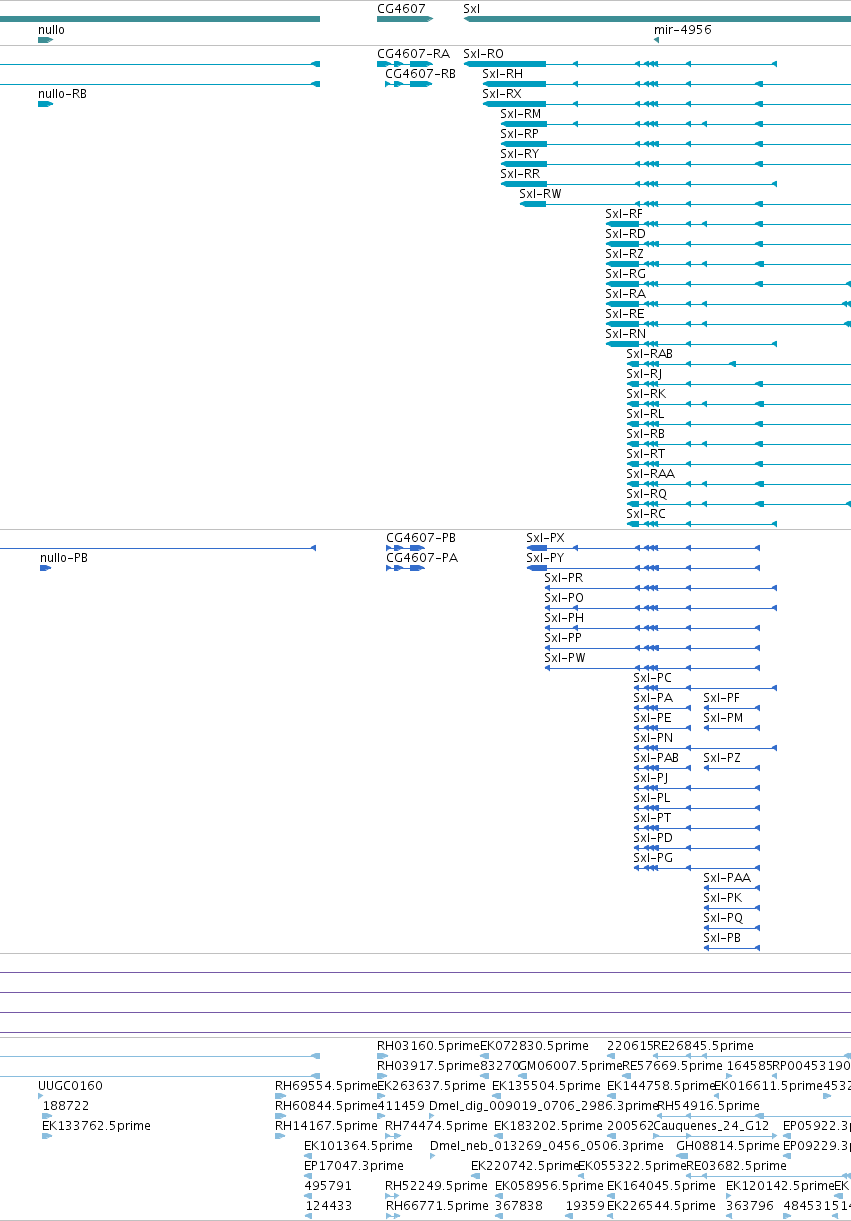Click the Sxl-RD transcript label

click(x=625, y=233)
